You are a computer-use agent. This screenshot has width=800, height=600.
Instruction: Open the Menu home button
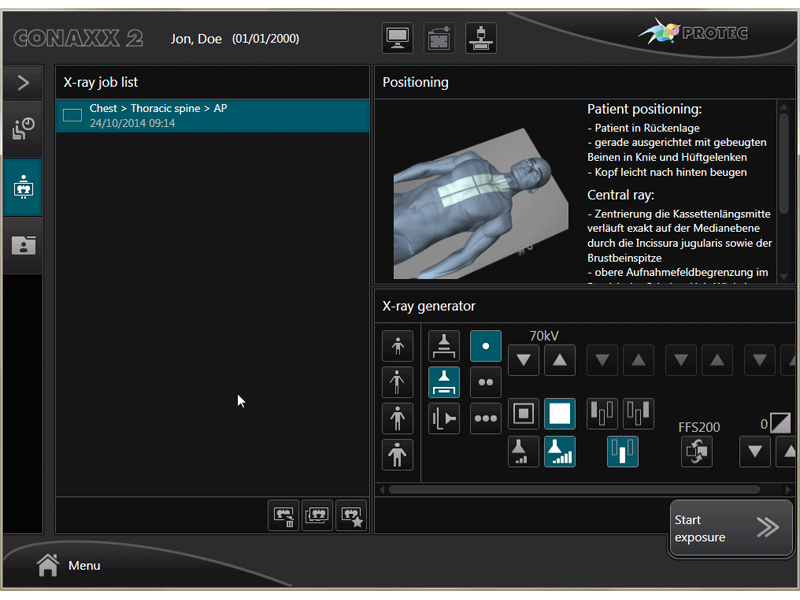[x=69, y=565]
